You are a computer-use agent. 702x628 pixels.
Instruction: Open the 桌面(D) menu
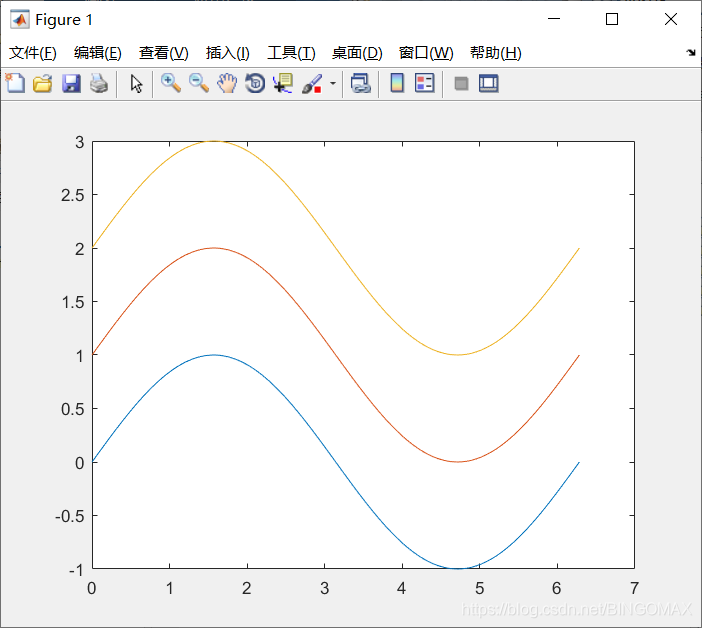pyautogui.click(x=357, y=53)
